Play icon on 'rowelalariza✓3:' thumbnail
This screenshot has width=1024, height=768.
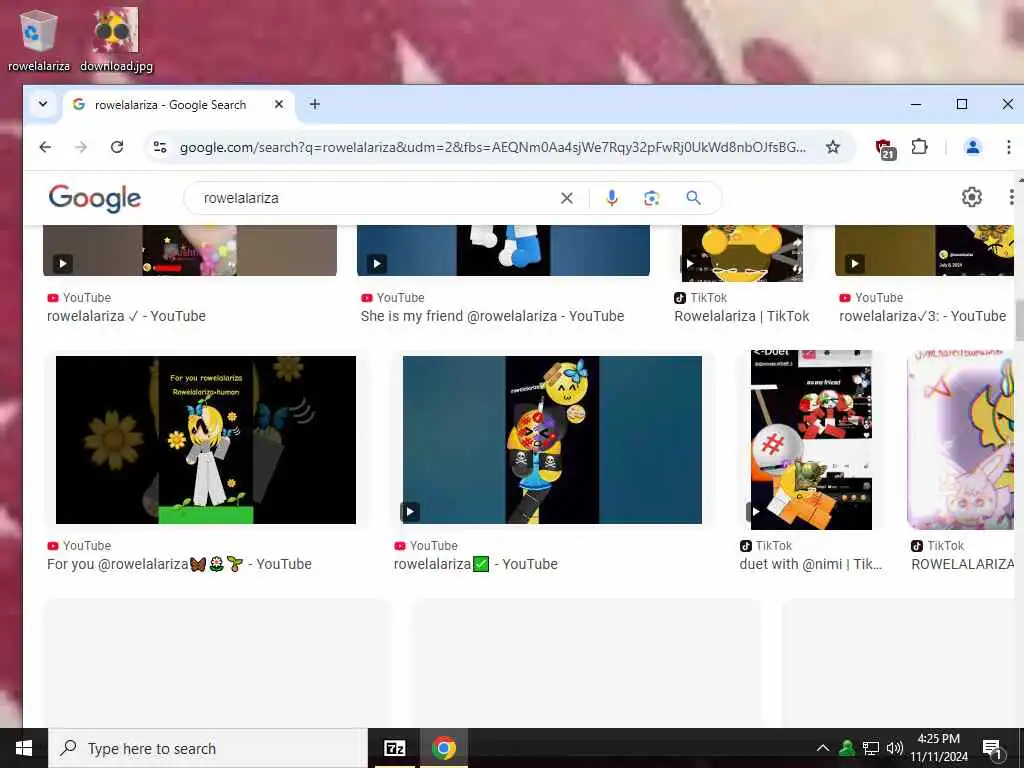pyautogui.click(x=855, y=264)
